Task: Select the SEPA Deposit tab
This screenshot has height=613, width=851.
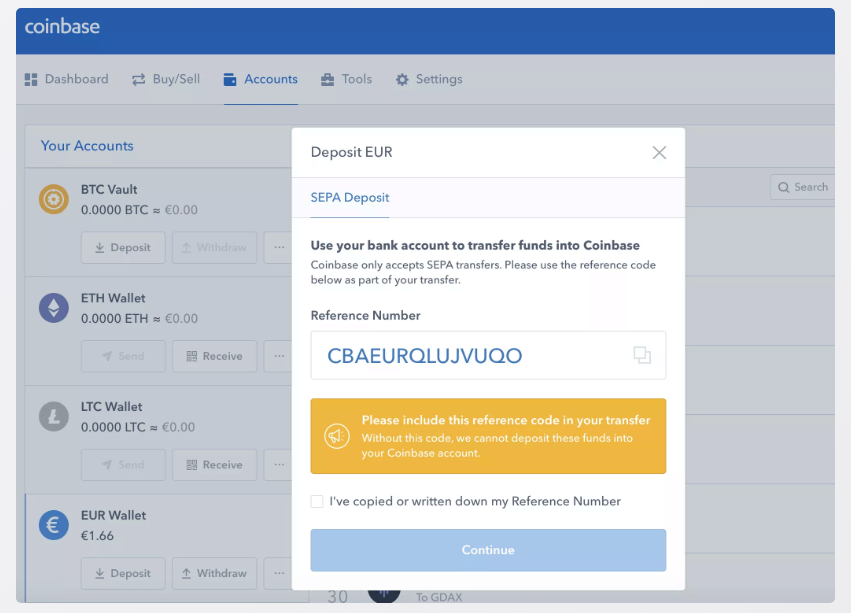Action: click(350, 198)
